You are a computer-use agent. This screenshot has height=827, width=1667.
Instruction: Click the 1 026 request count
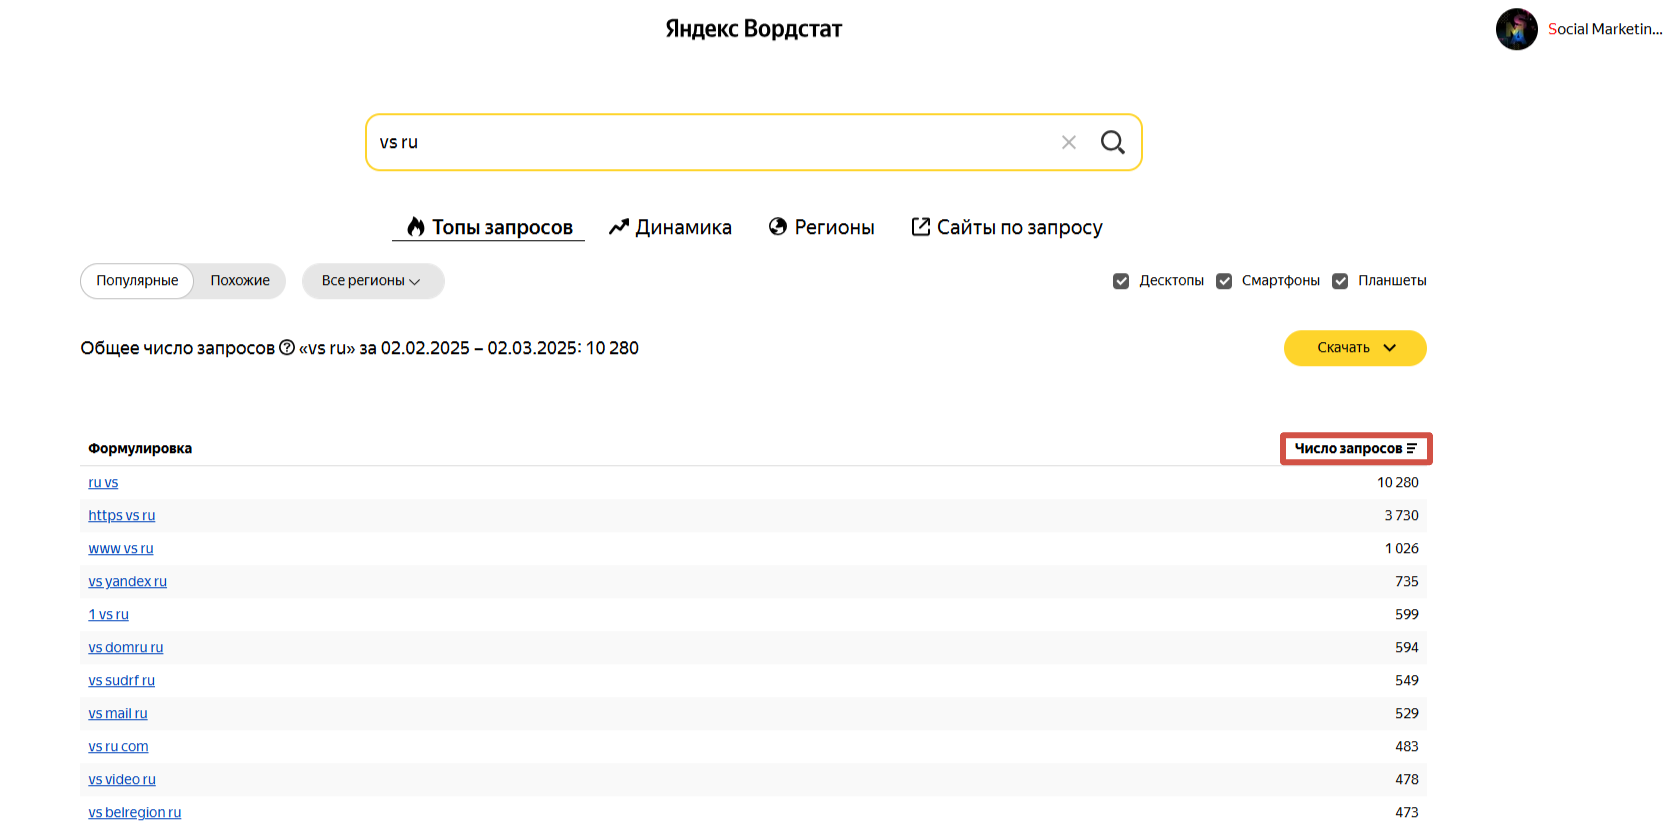click(x=1402, y=548)
